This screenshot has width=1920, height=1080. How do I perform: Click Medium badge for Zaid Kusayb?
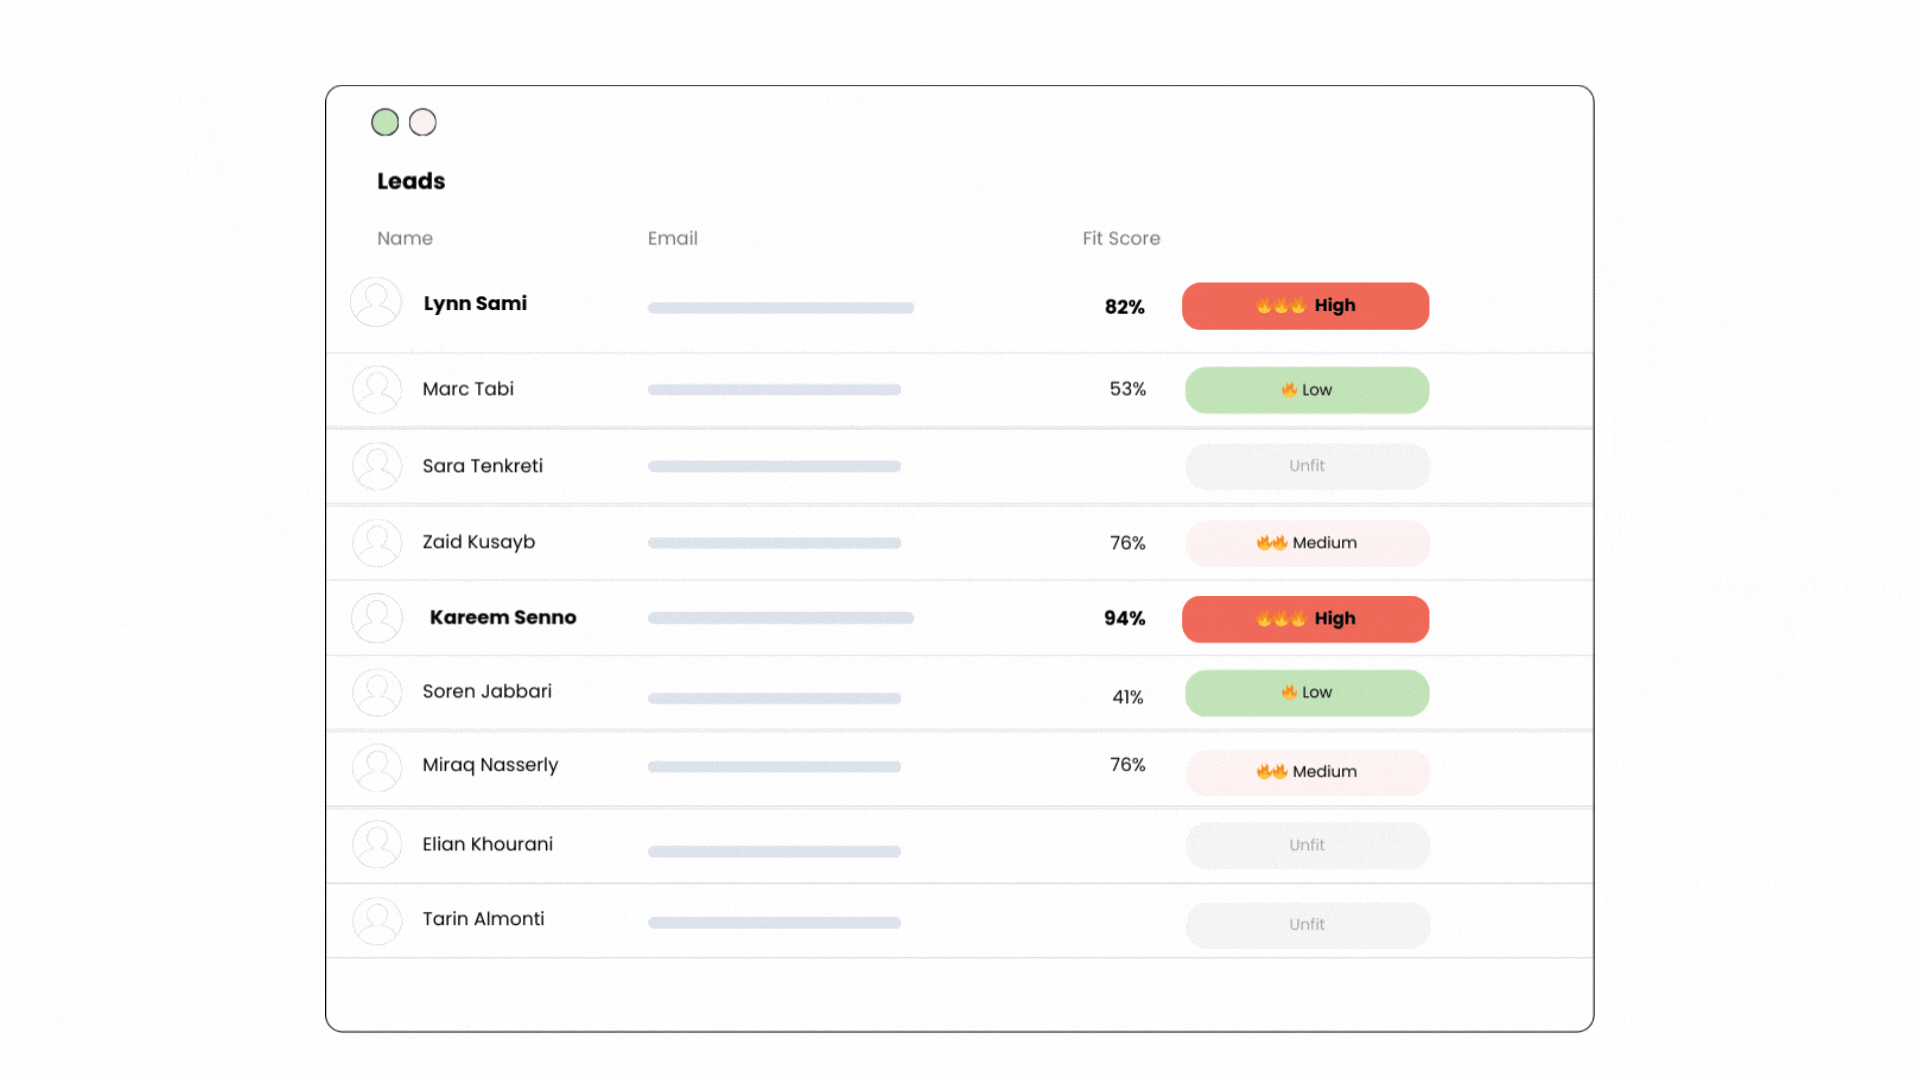(1307, 543)
